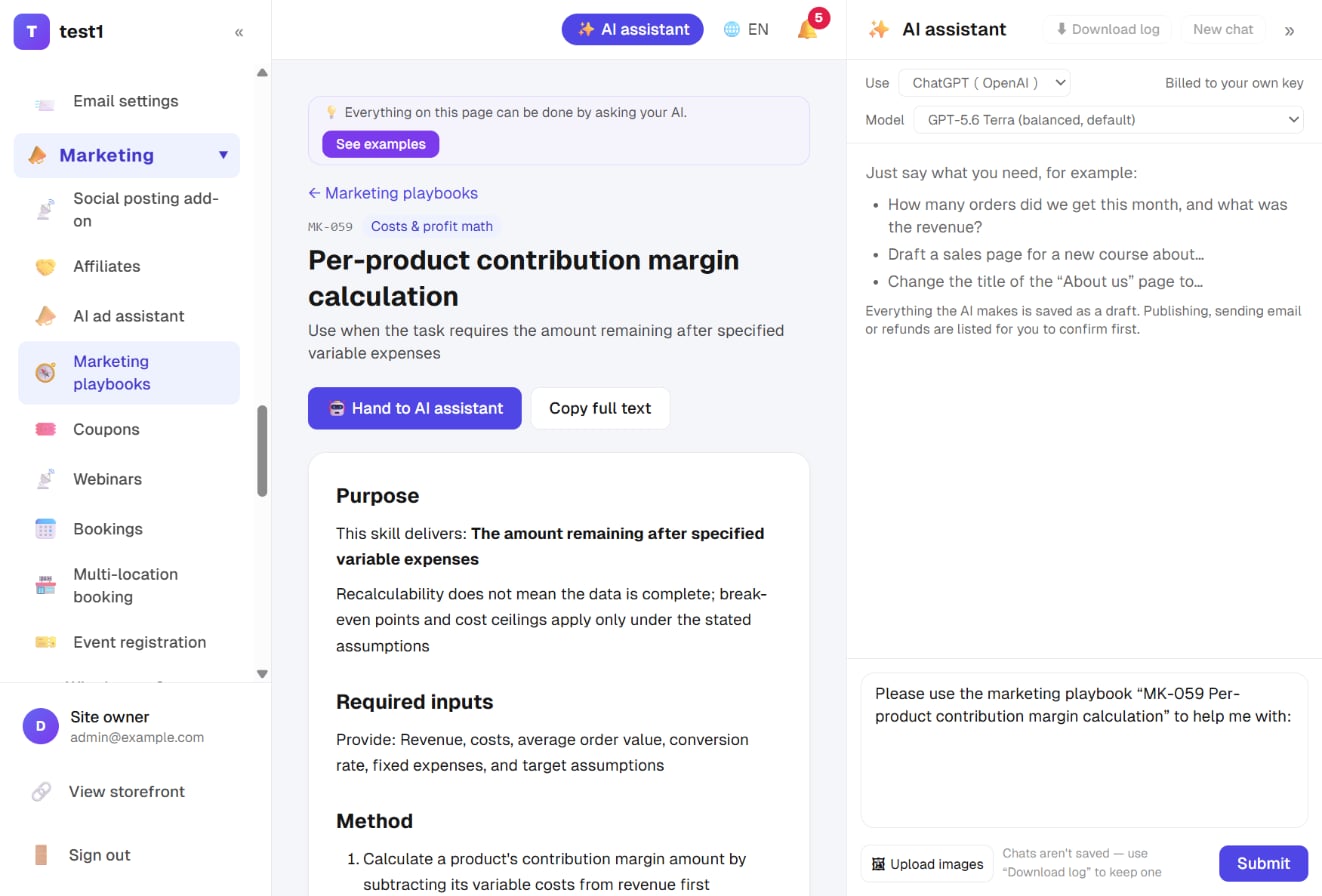This screenshot has width=1322, height=896.
Task: Click the Marketing megaphone icon
Action: (37, 155)
